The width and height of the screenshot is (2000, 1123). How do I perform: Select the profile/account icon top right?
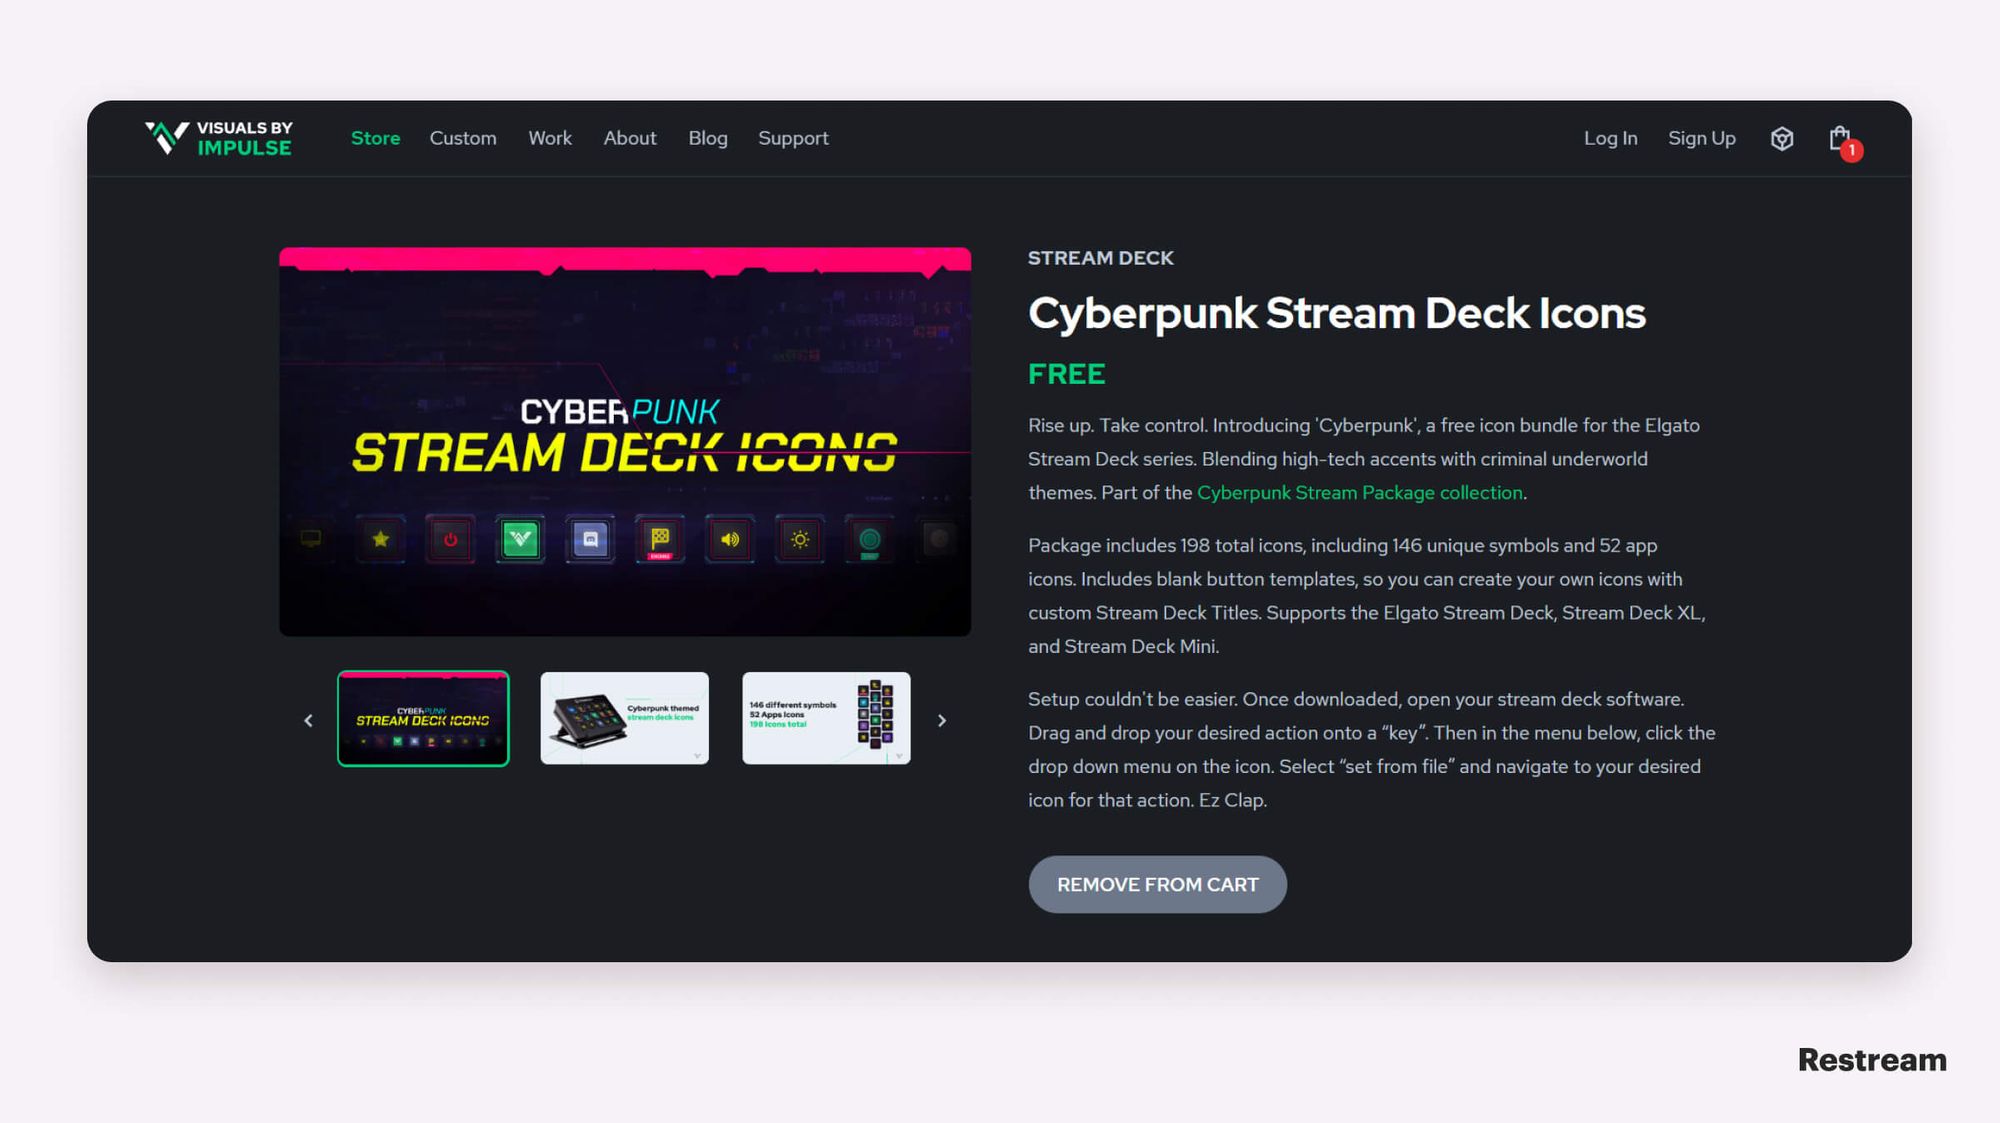[x=1782, y=137]
